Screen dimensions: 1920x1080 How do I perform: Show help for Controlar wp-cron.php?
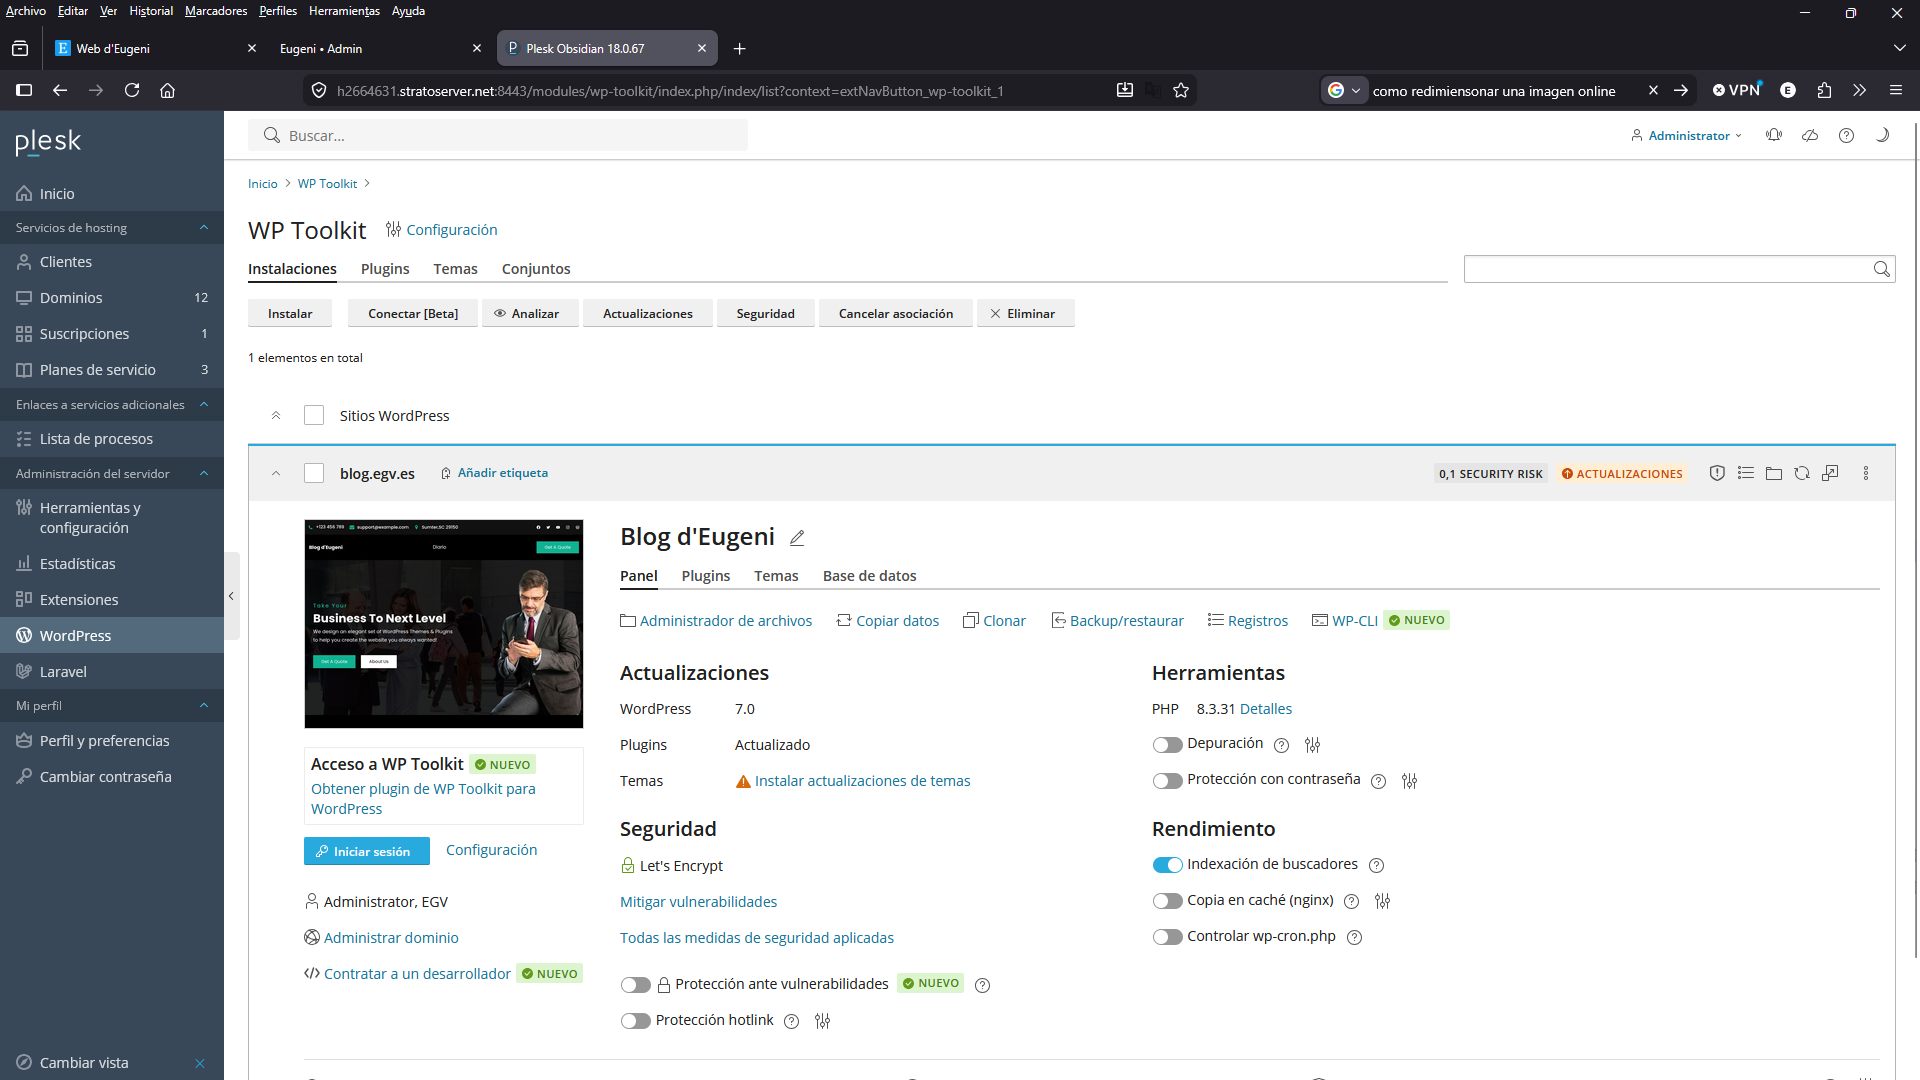pyautogui.click(x=1354, y=937)
